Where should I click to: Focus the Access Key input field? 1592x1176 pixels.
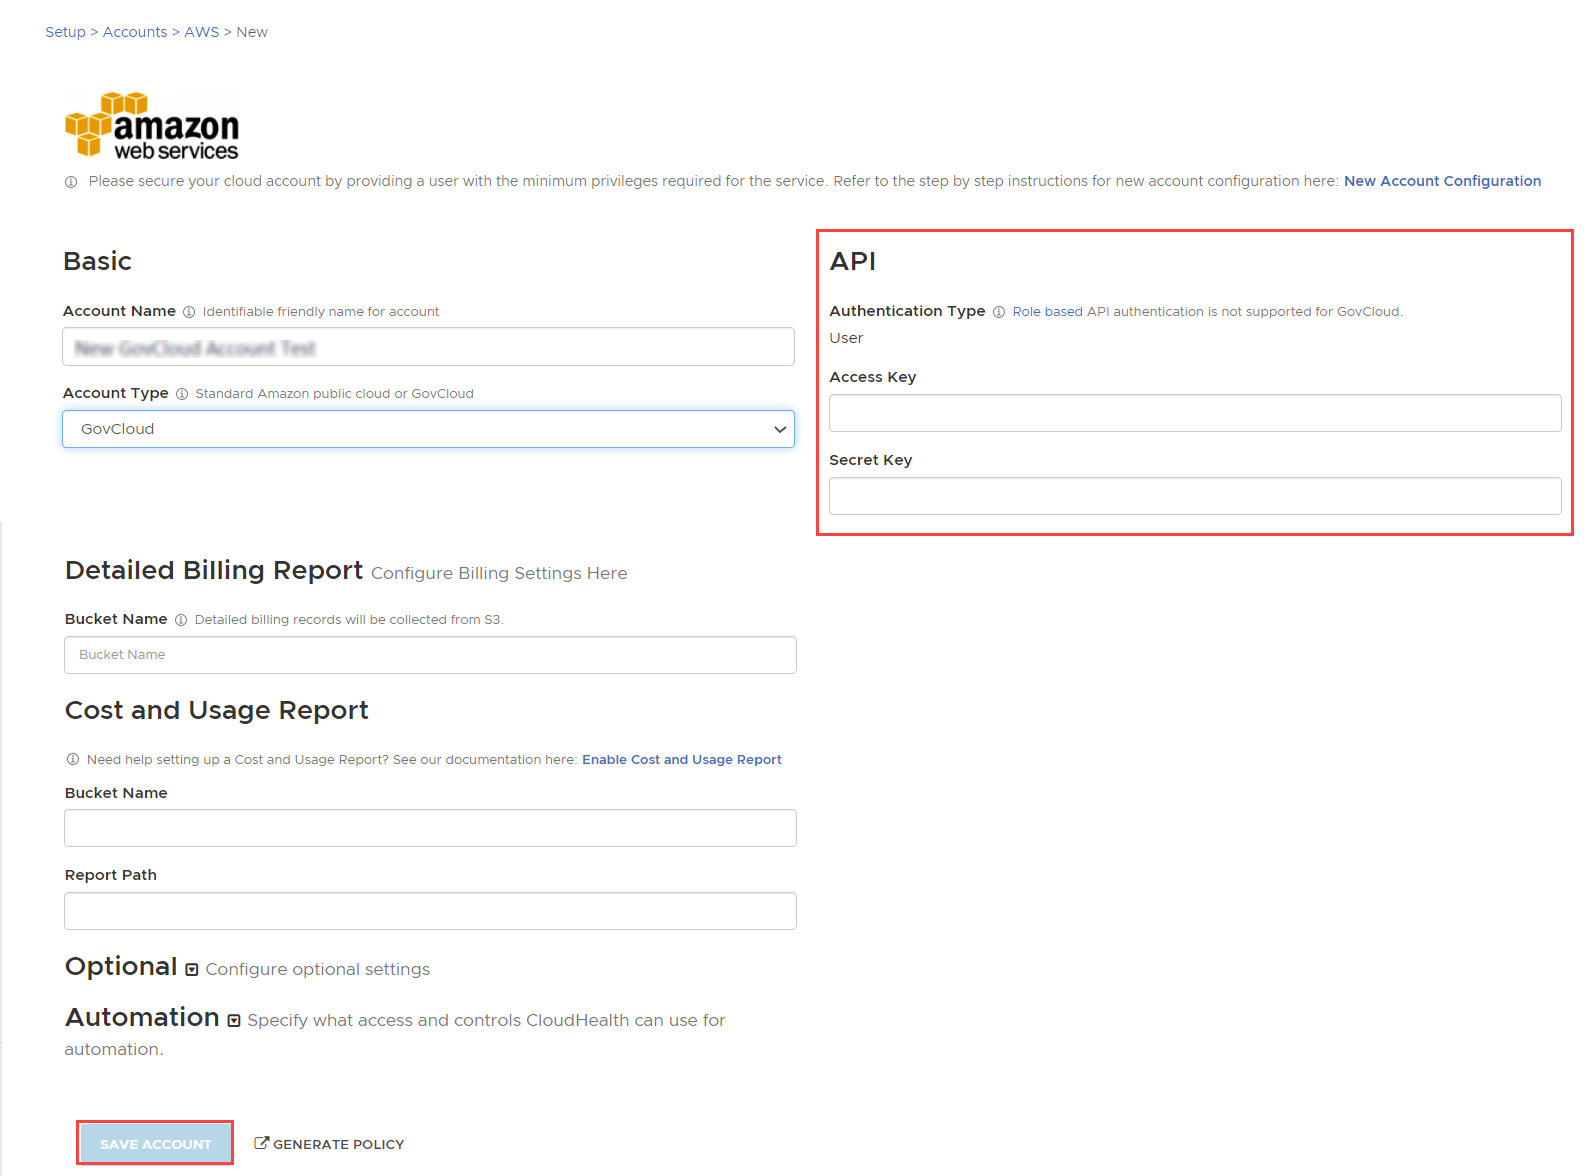pyautogui.click(x=1195, y=413)
